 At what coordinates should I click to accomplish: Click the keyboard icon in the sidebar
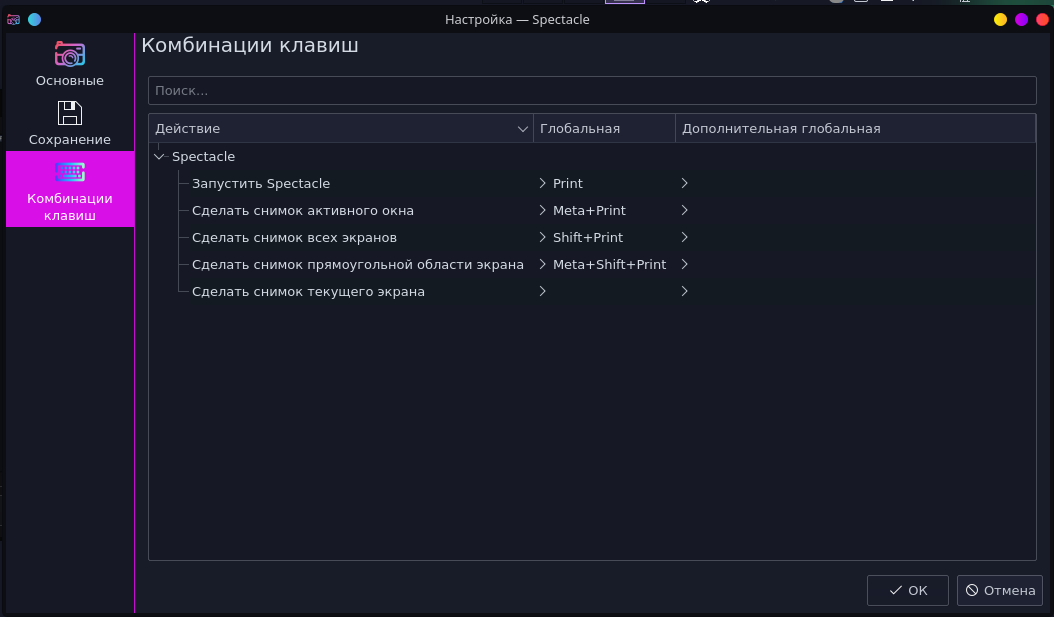coord(70,172)
